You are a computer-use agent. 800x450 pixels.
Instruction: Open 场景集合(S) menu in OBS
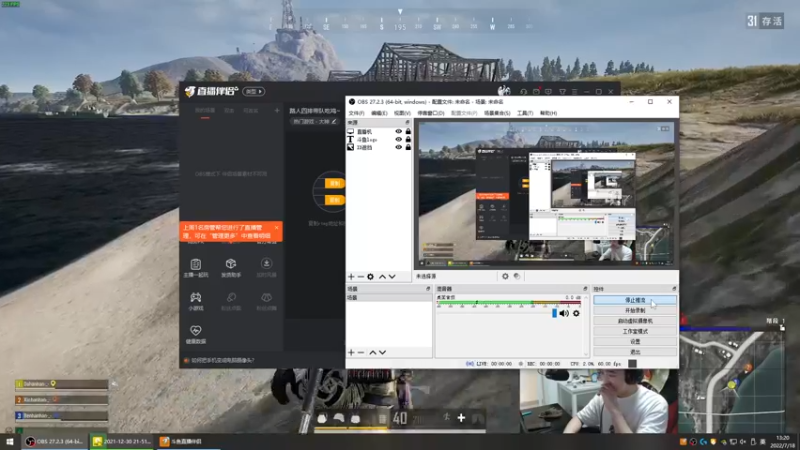click(496, 113)
